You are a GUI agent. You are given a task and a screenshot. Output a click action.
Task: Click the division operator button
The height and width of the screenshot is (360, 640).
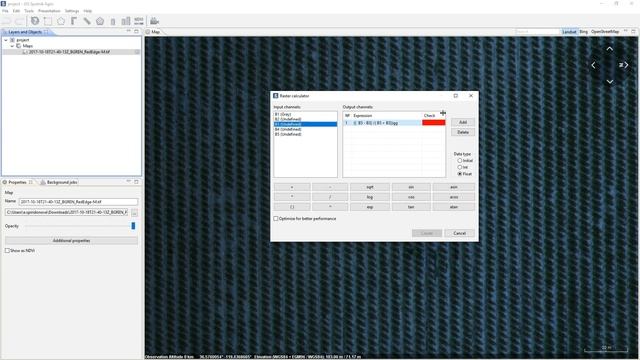(x=330, y=197)
